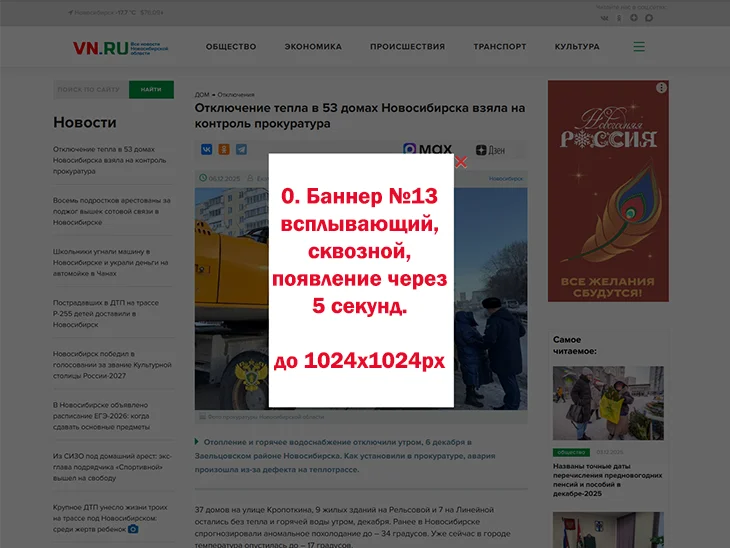Focus the ПОИСК ПО САЙТУ search field

click(91, 89)
